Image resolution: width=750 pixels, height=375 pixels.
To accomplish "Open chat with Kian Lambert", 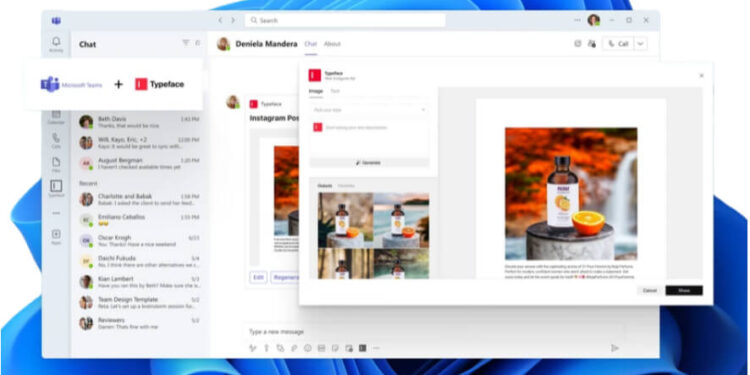I will 139,282.
